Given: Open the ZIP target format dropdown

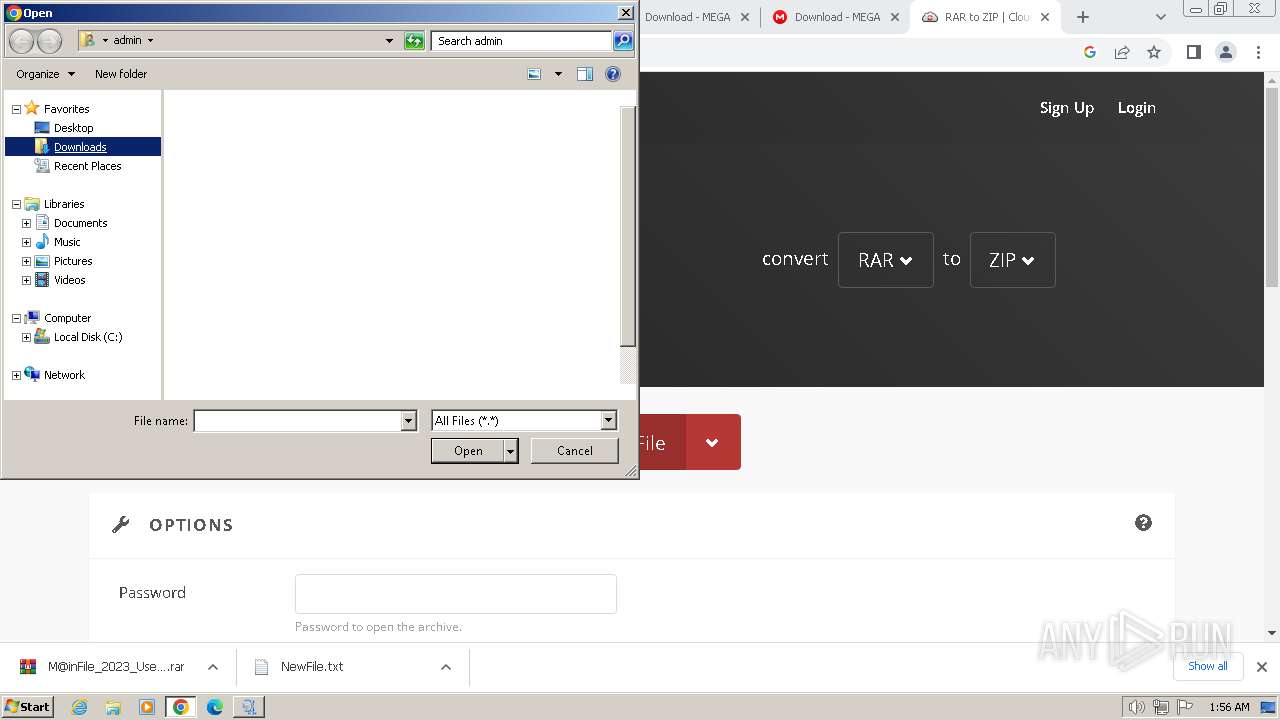Looking at the screenshot, I should point(1012,260).
